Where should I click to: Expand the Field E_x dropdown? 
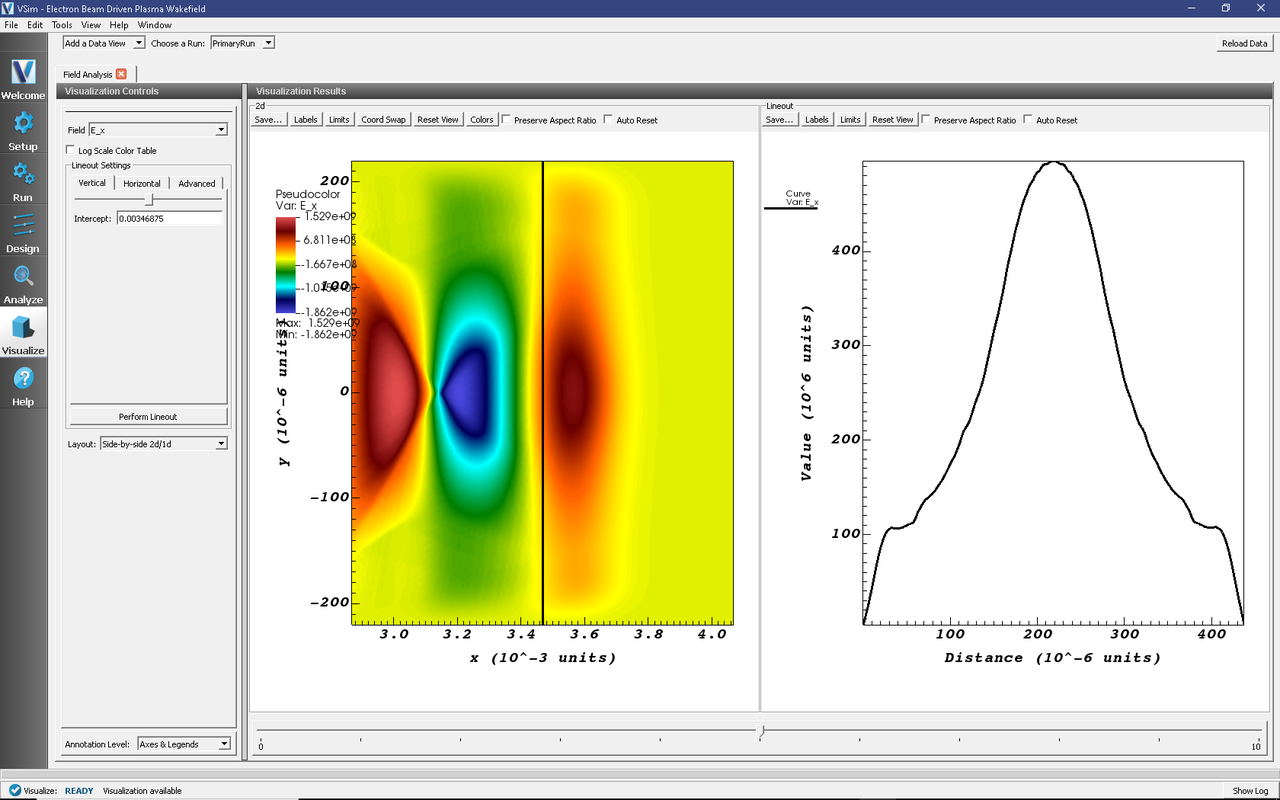click(158, 130)
